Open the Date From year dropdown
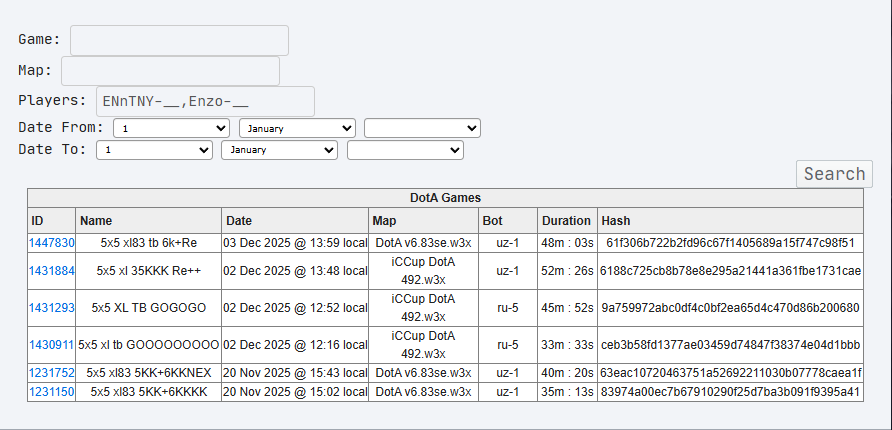Screen dimensions: 892x430 (422, 128)
